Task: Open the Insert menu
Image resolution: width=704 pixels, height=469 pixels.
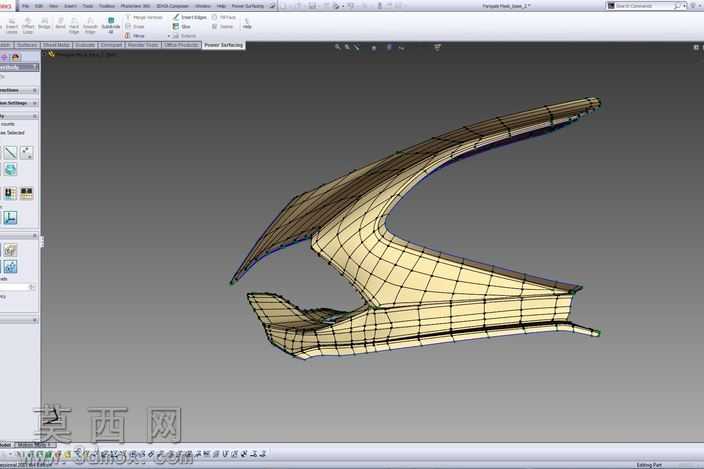Action: pyautogui.click(x=70, y=6)
